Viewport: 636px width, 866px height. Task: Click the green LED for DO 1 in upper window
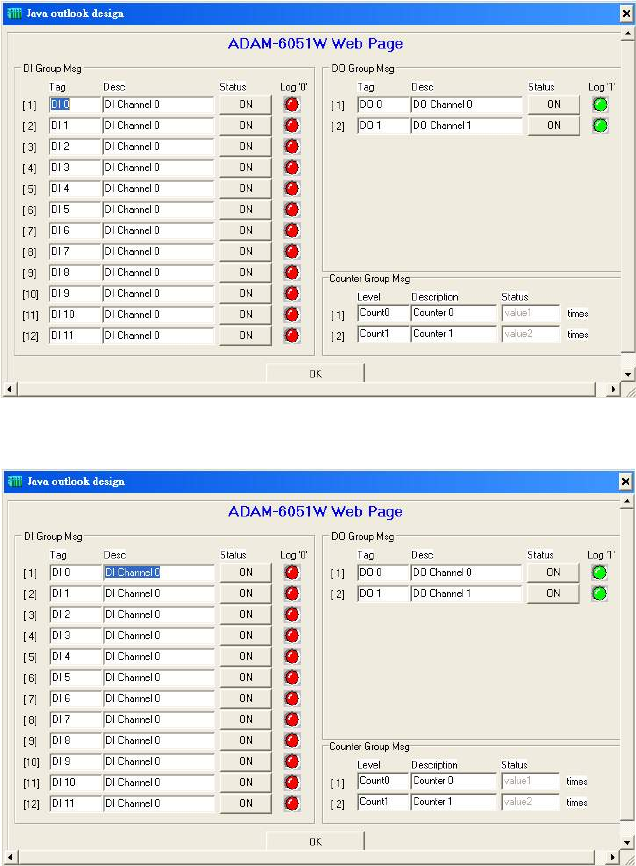coord(600,125)
